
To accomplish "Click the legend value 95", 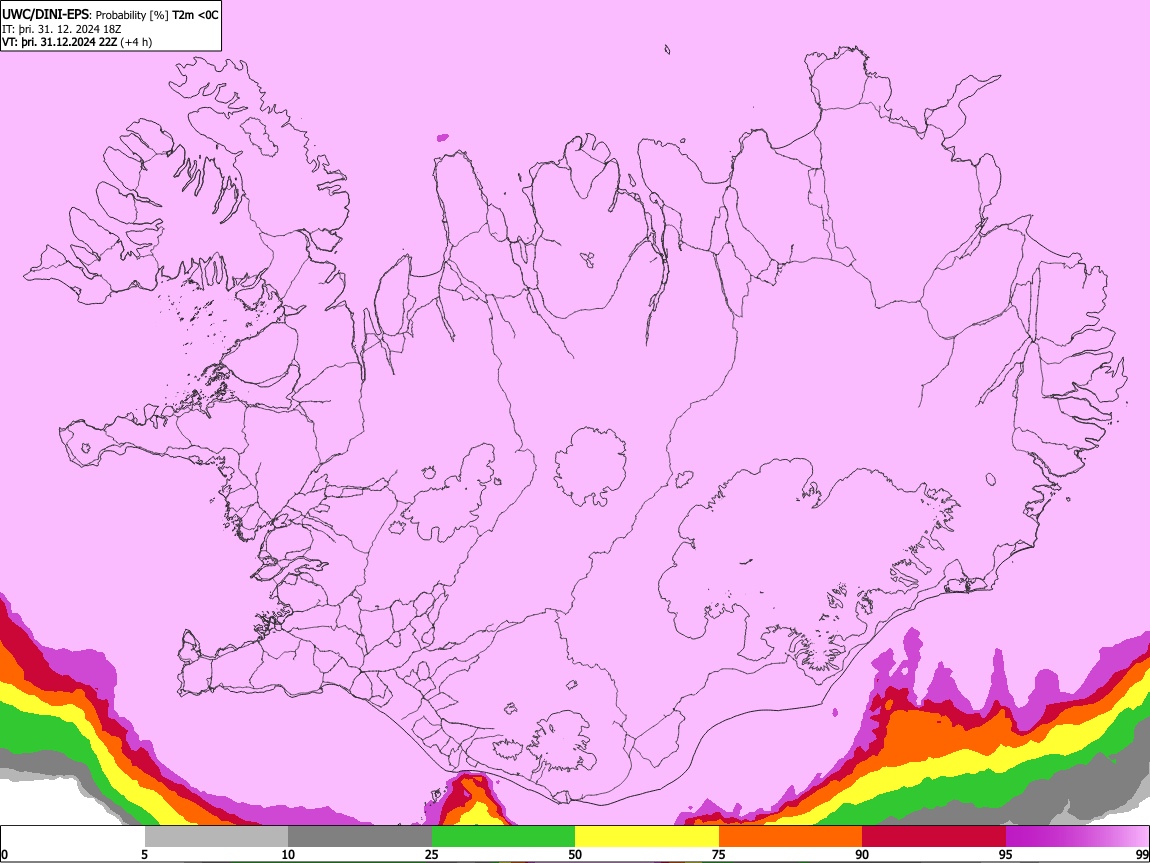I will point(1006,854).
